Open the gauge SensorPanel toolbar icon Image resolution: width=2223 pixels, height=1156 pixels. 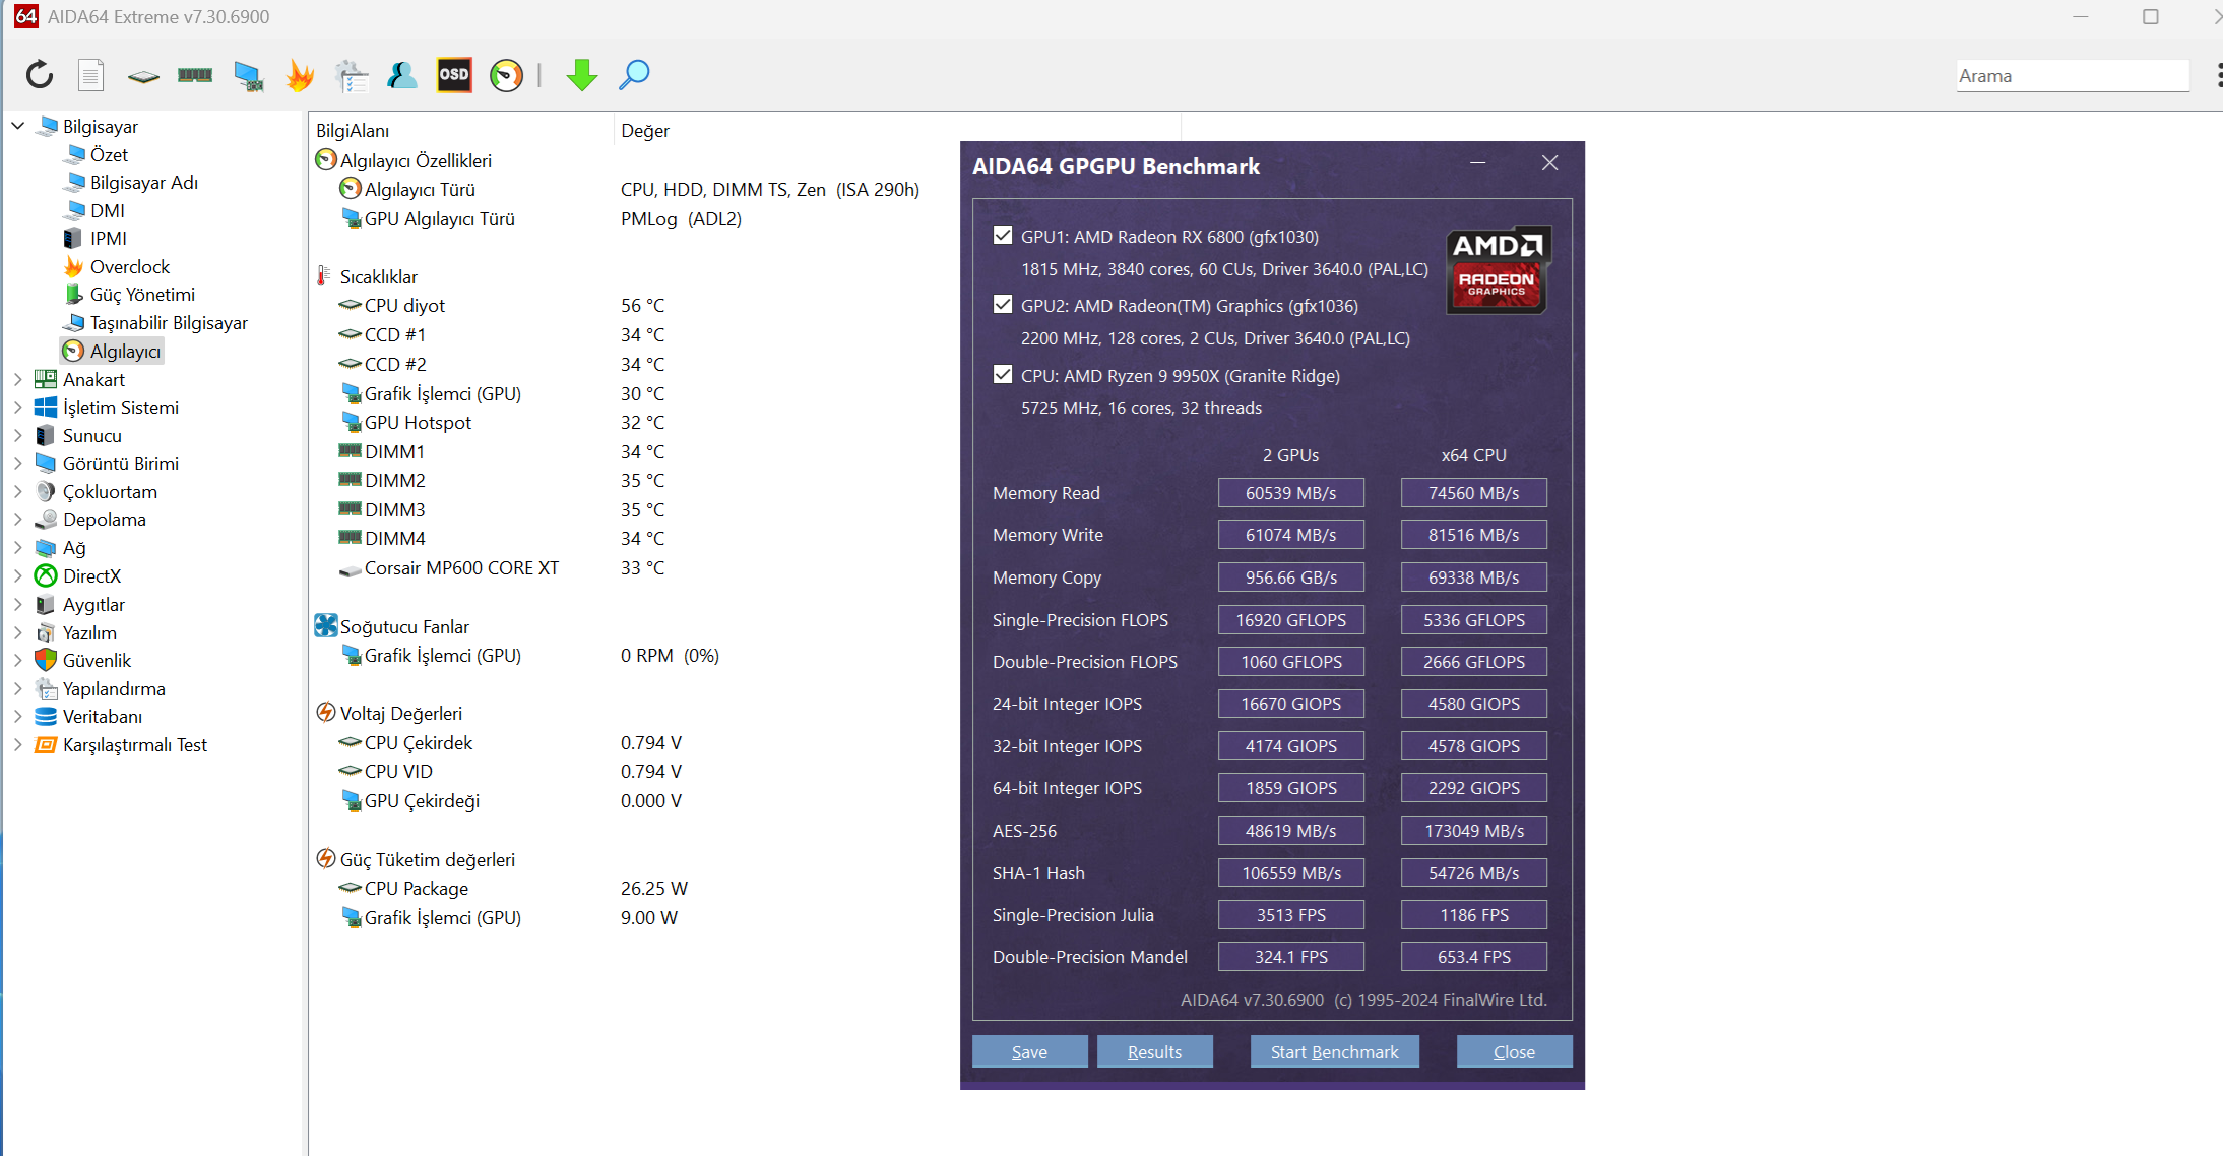pyautogui.click(x=507, y=75)
